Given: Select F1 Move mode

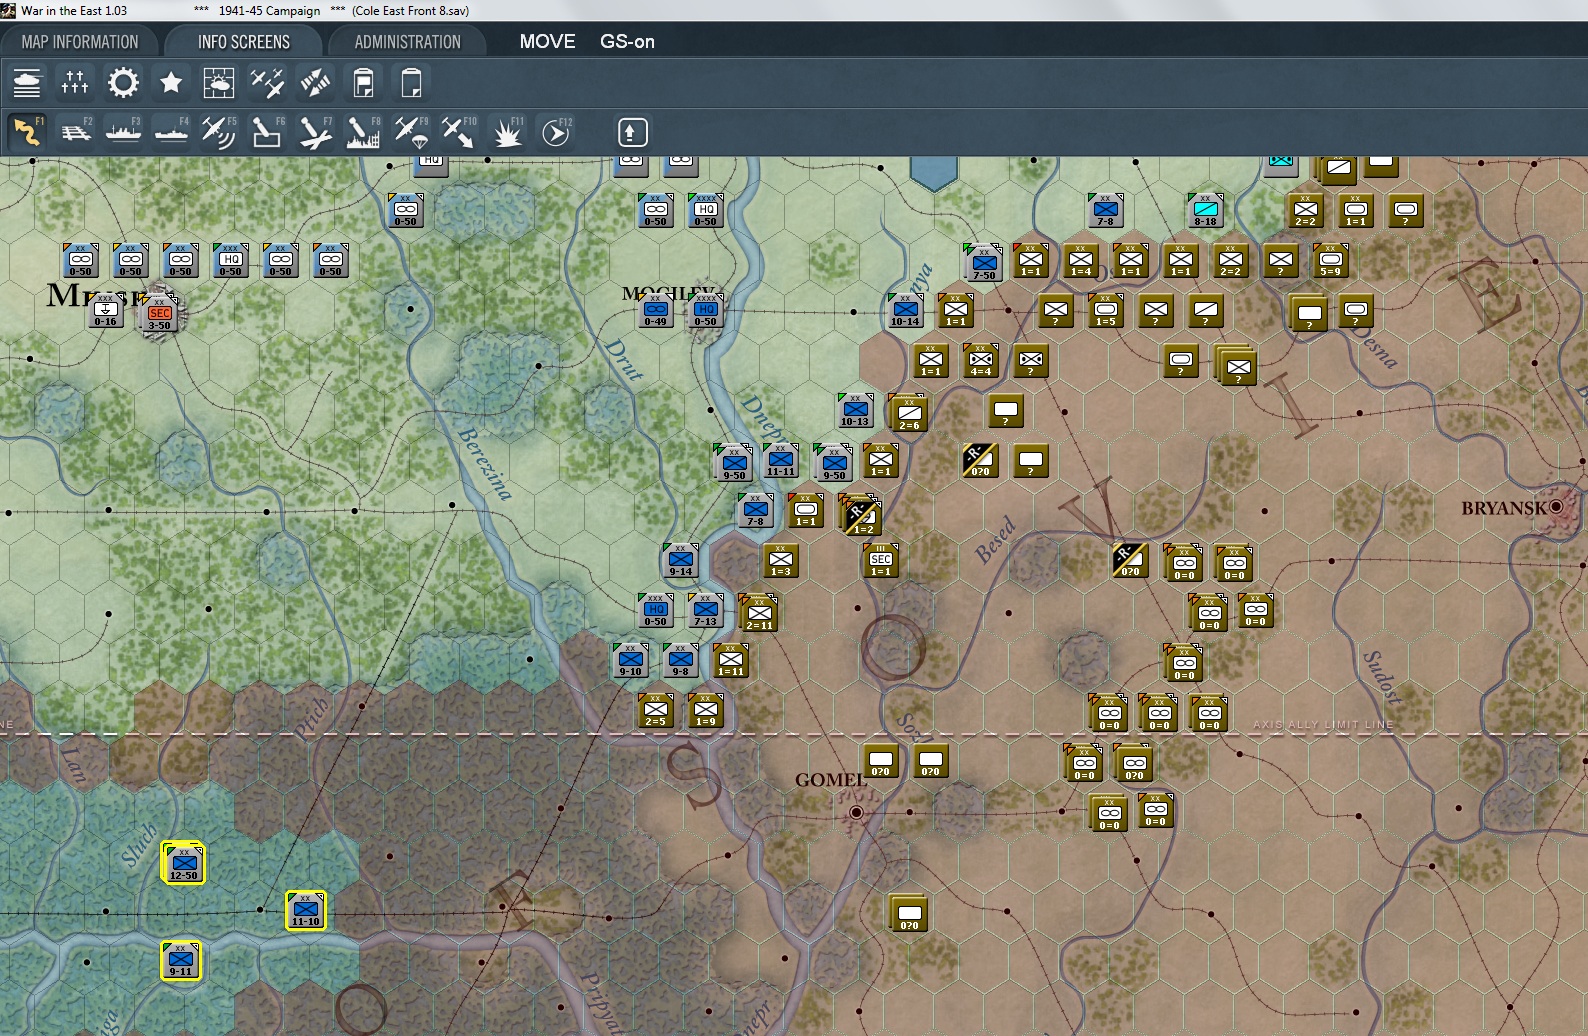Looking at the screenshot, I should (27, 132).
